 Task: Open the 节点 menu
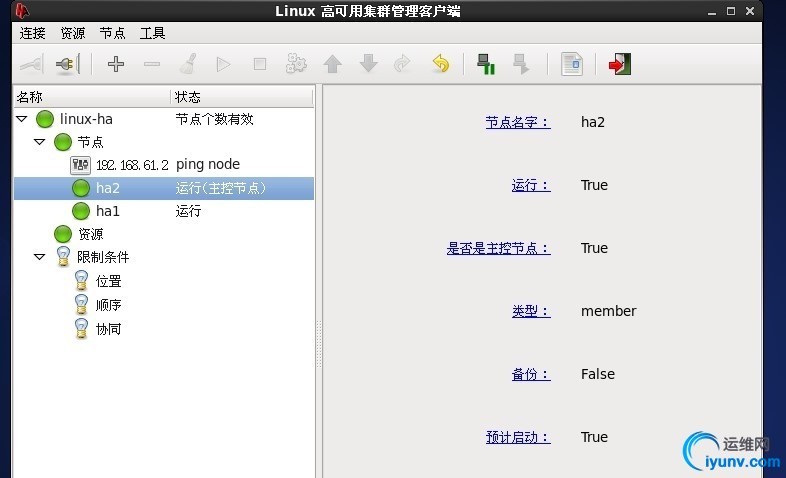pos(112,33)
